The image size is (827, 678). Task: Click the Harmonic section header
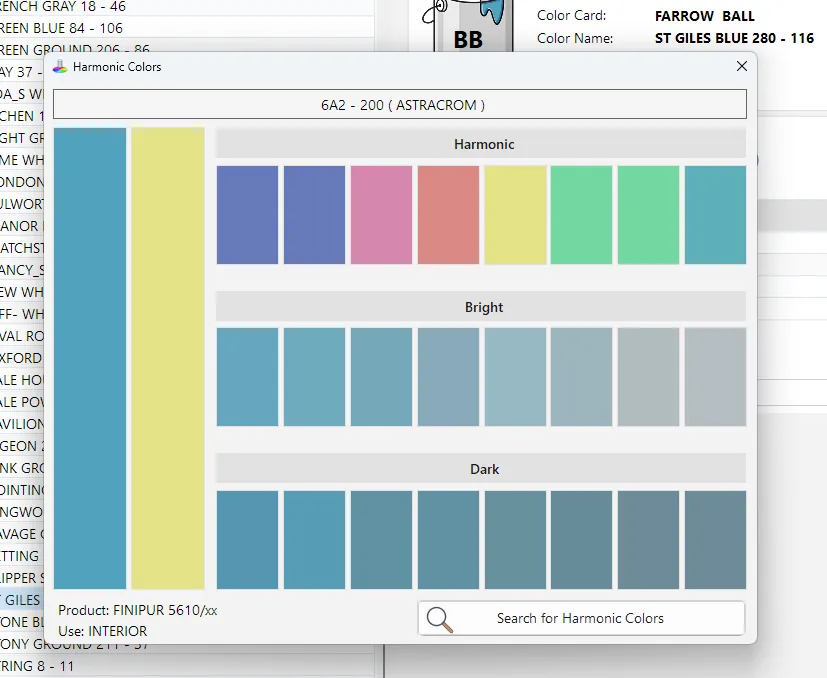pyautogui.click(x=481, y=144)
